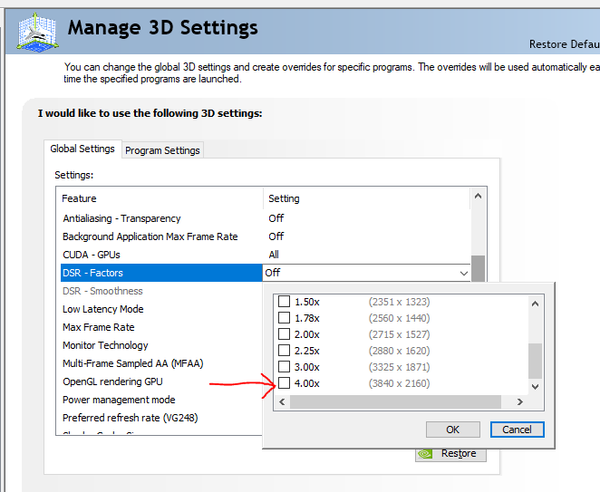Viewport: 600px width, 492px height.
Task: Select the Antialiasing - Transparency row
Action: pos(265,218)
